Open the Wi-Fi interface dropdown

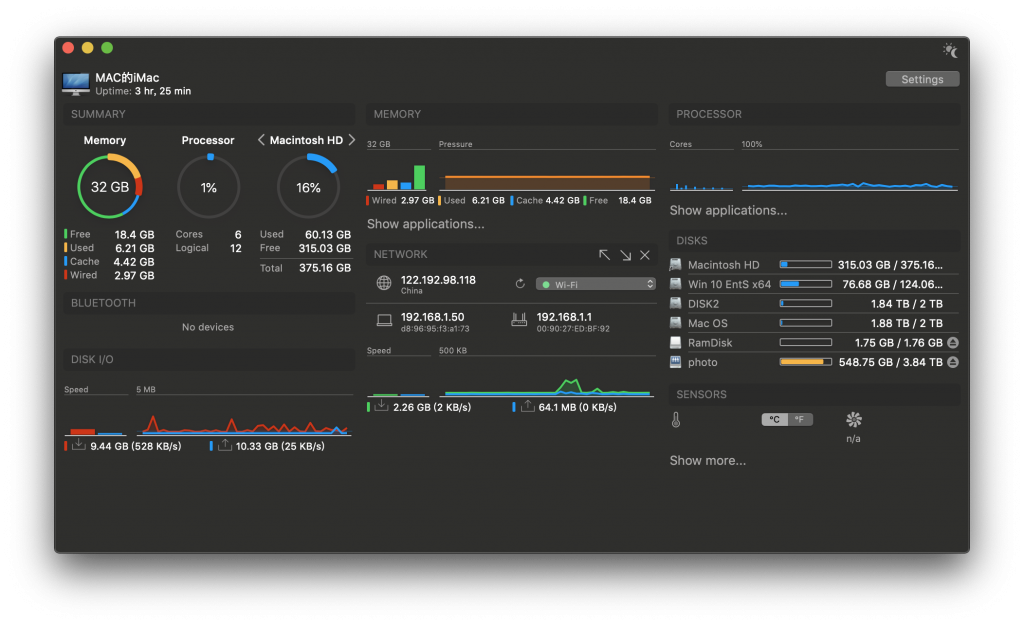(x=596, y=284)
